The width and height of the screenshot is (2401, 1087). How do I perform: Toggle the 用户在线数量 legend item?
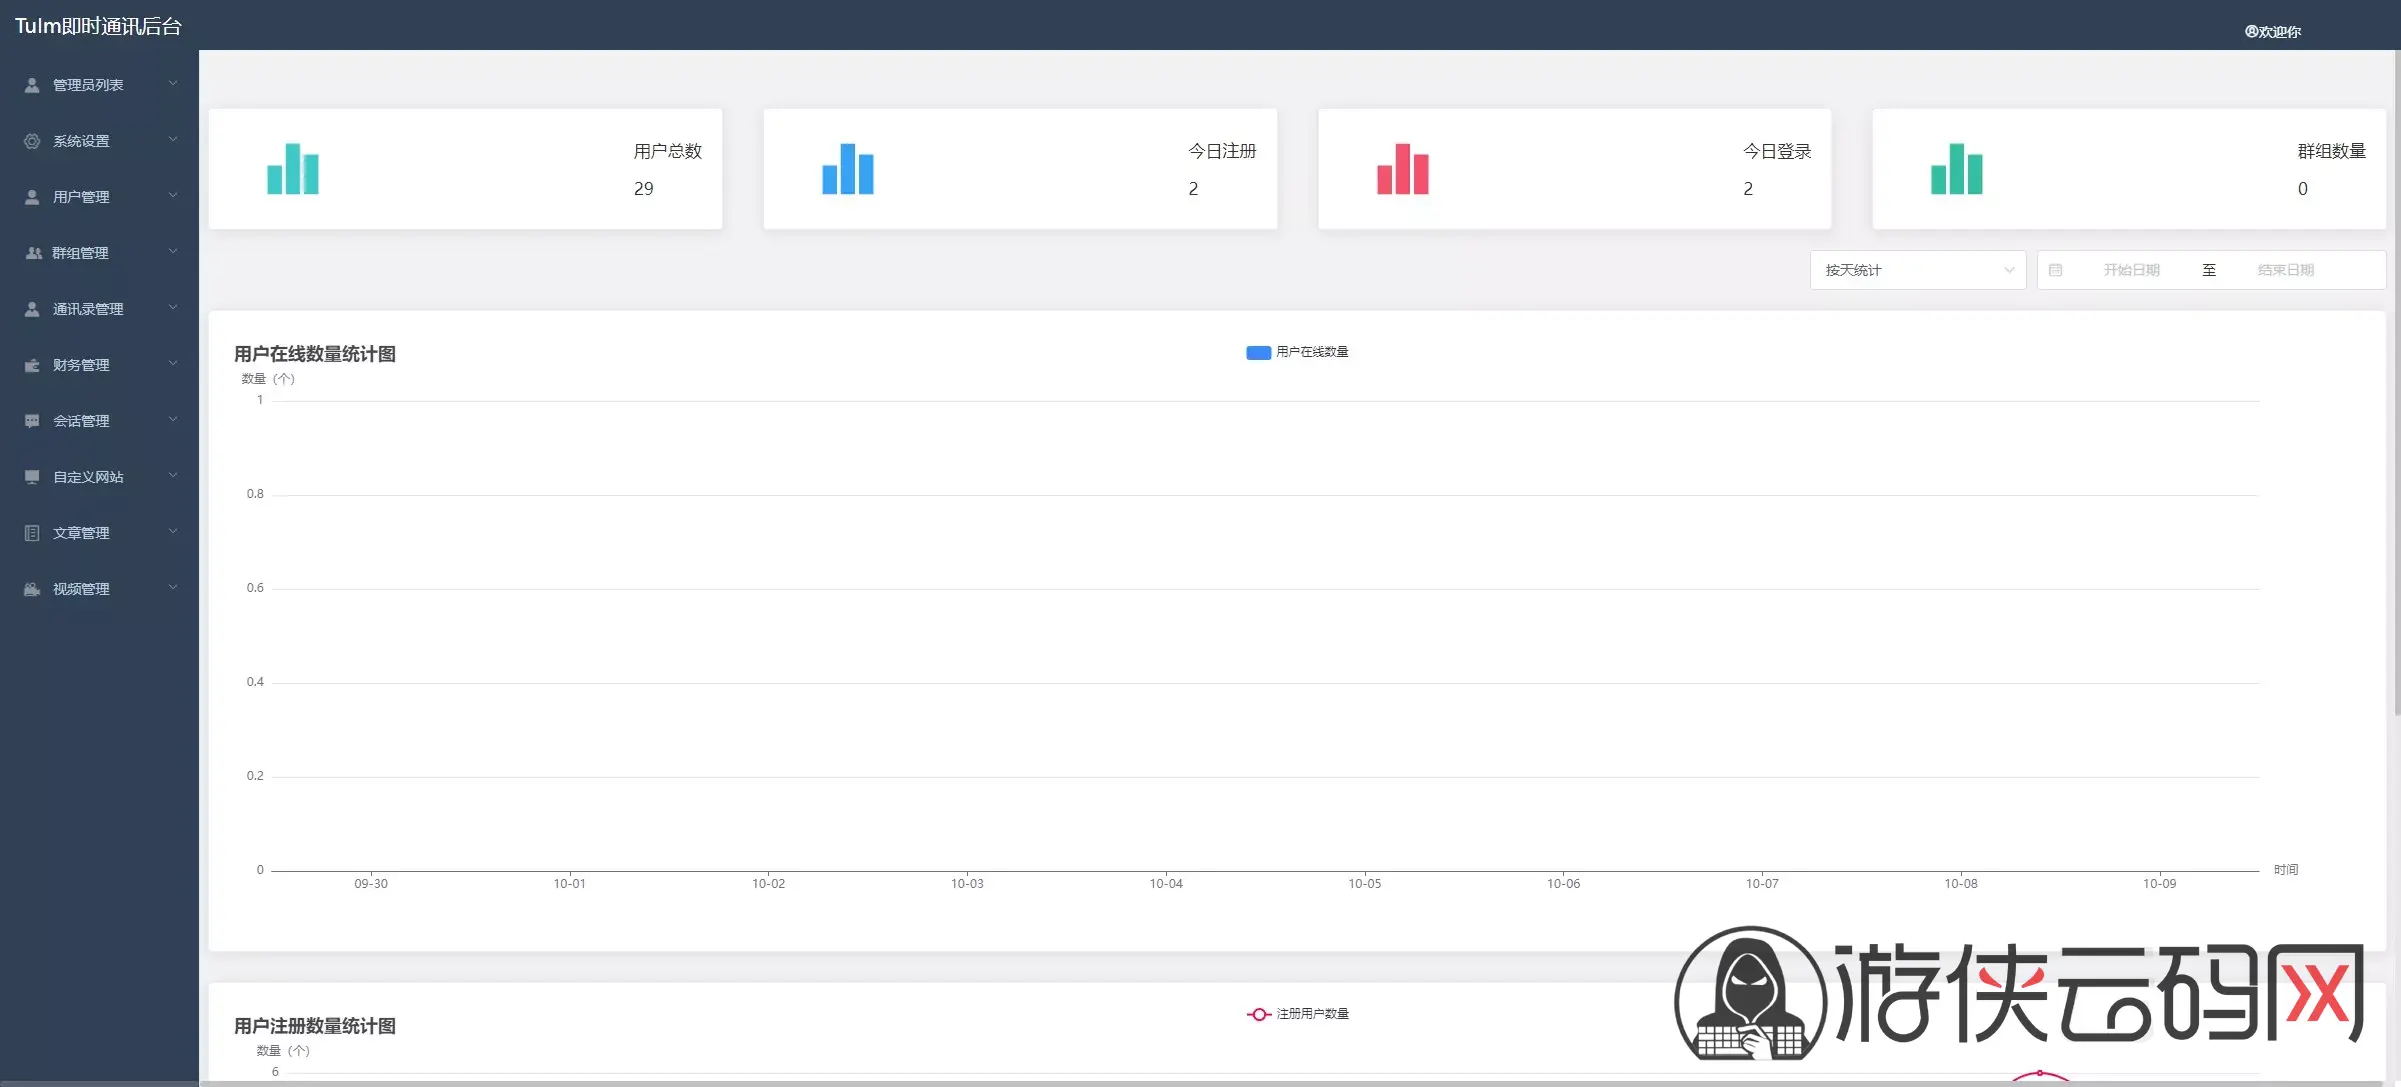pyautogui.click(x=1297, y=352)
